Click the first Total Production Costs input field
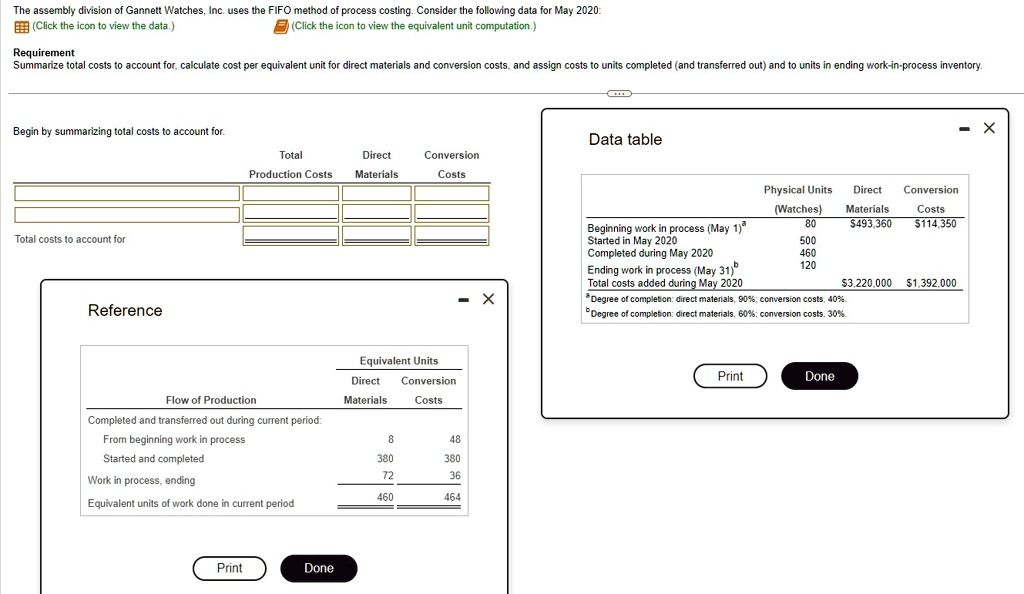 point(290,191)
